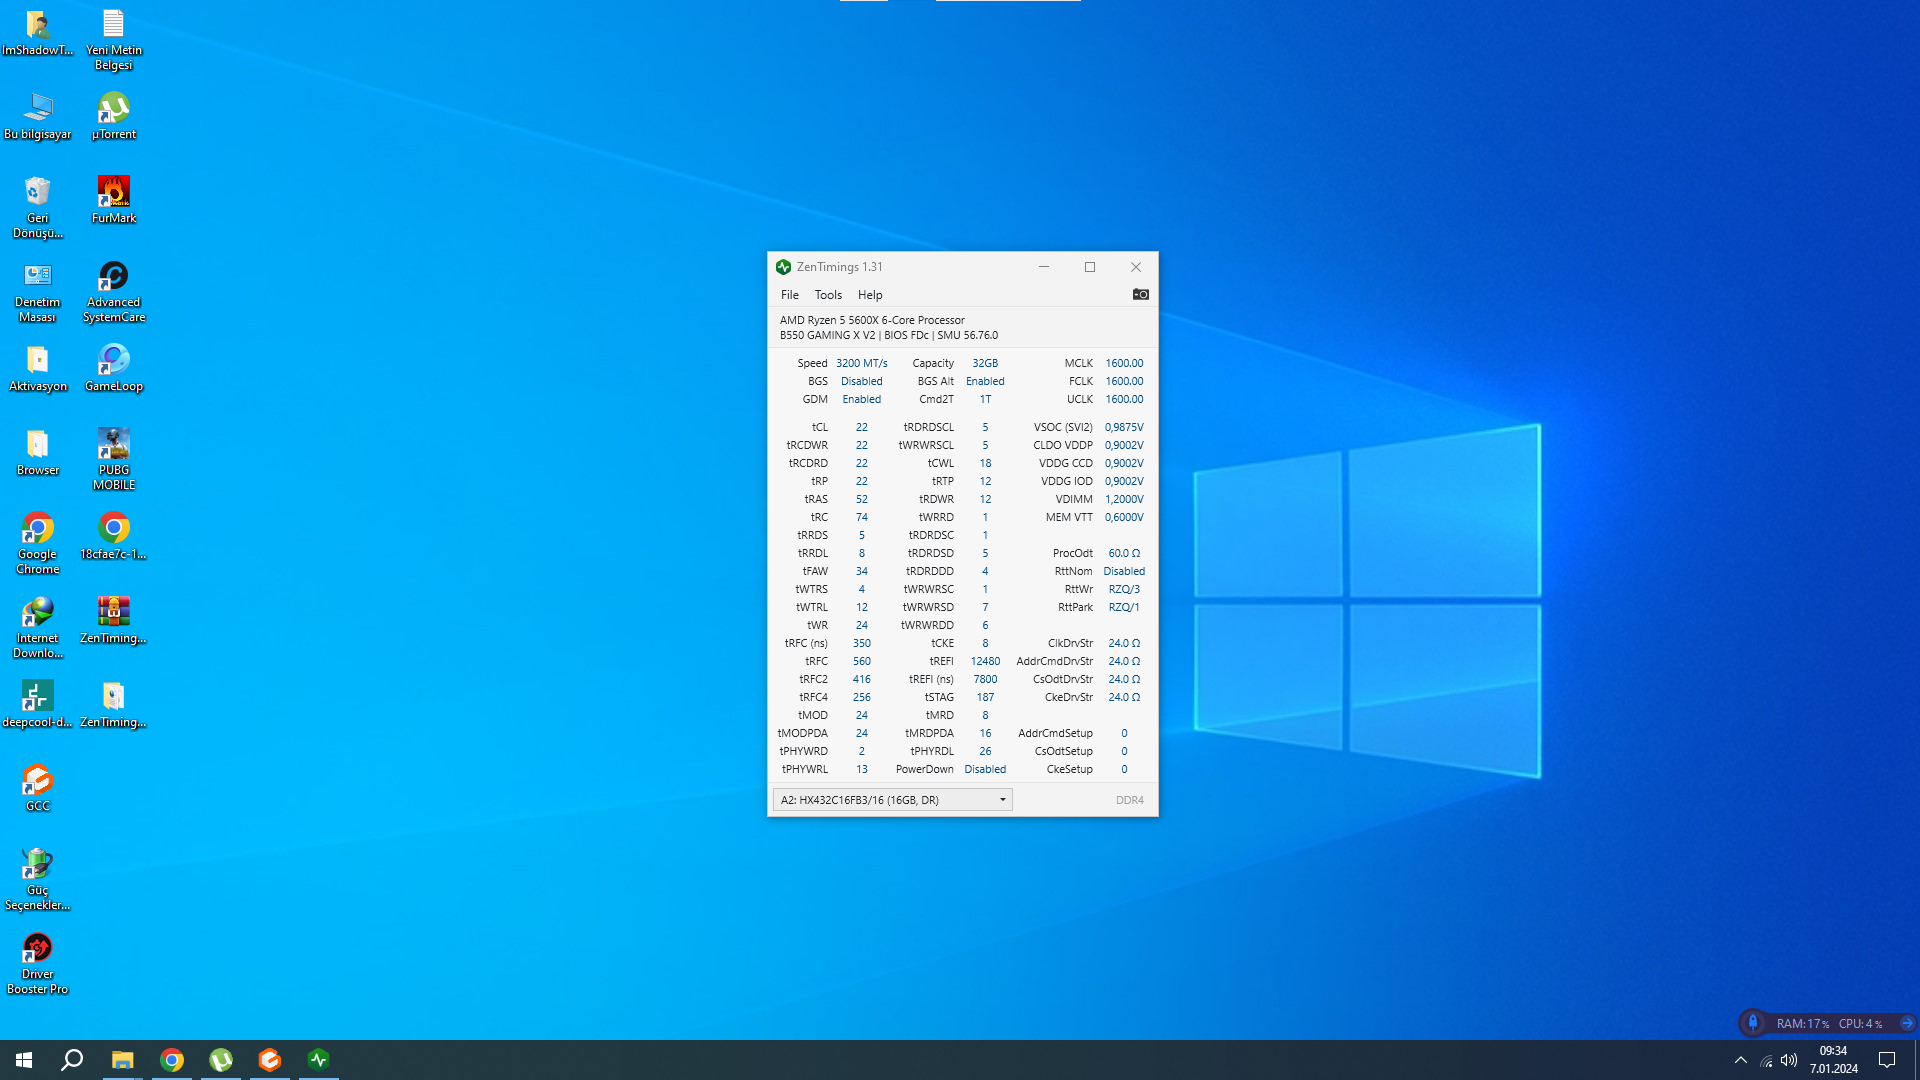Image resolution: width=1920 pixels, height=1080 pixels.
Task: Click the Capacity value 32GB
Action: point(985,363)
